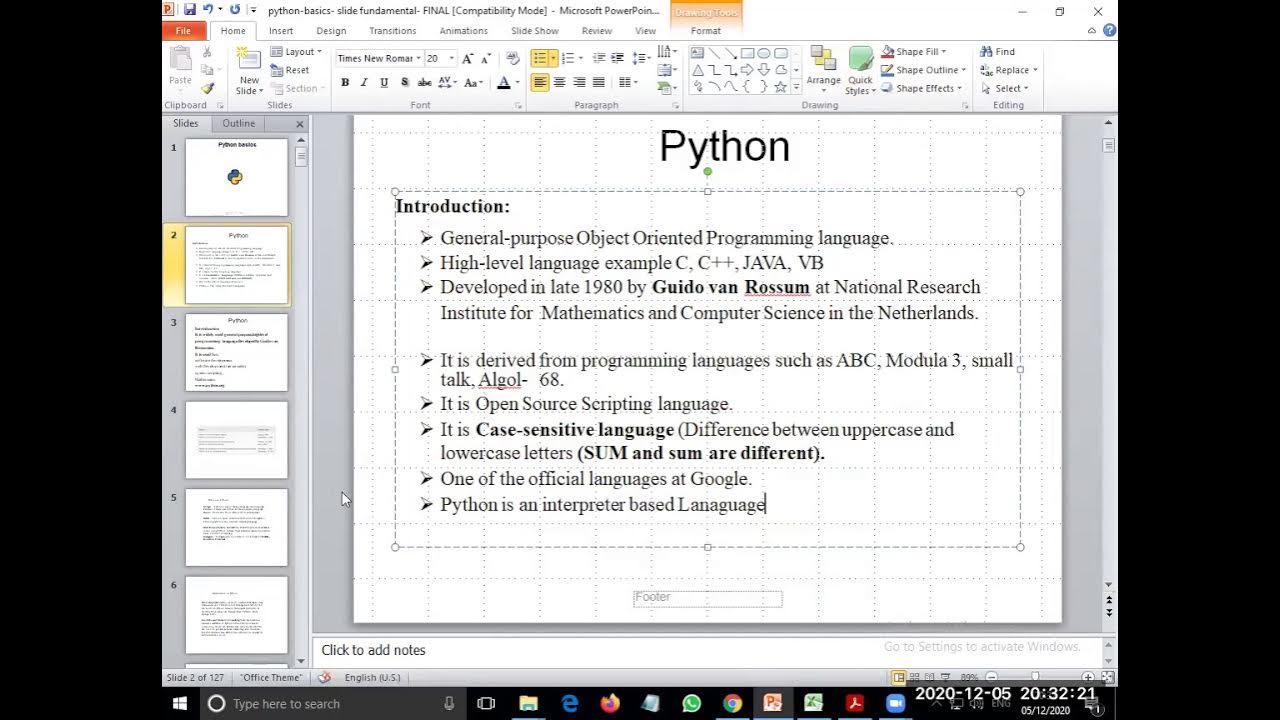Switch to the Animations tab

click(463, 31)
